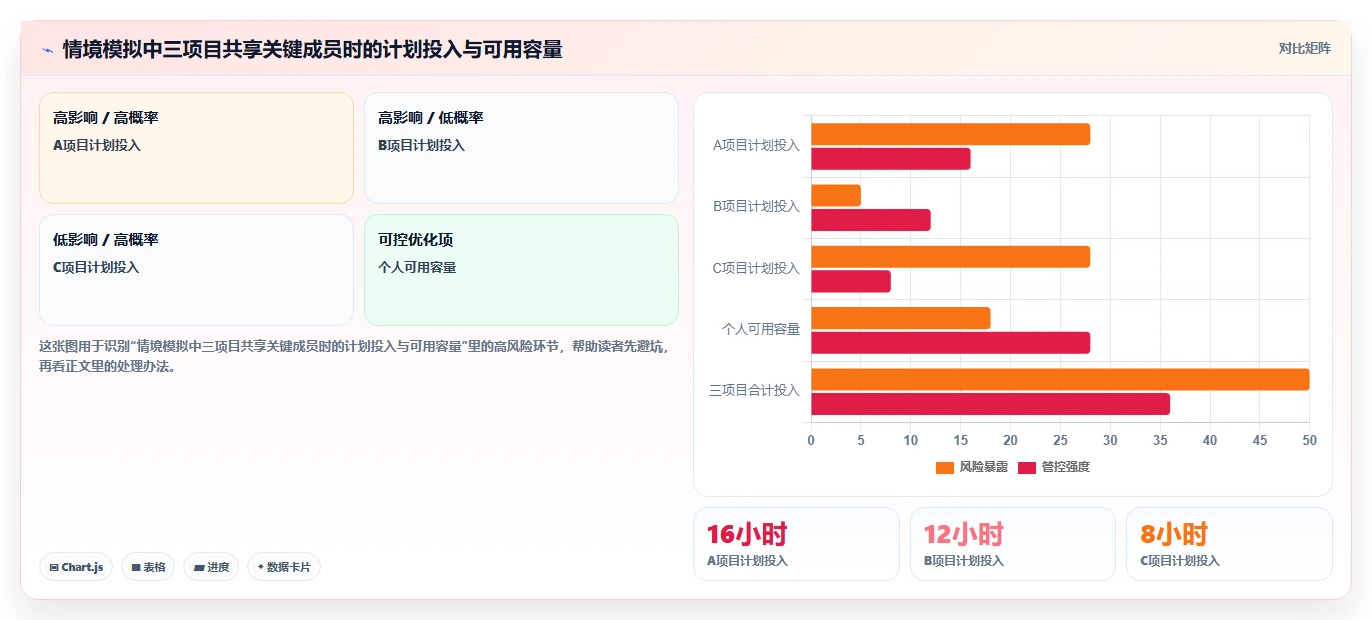Click the B项目计划投入 axis label

click(x=756, y=206)
